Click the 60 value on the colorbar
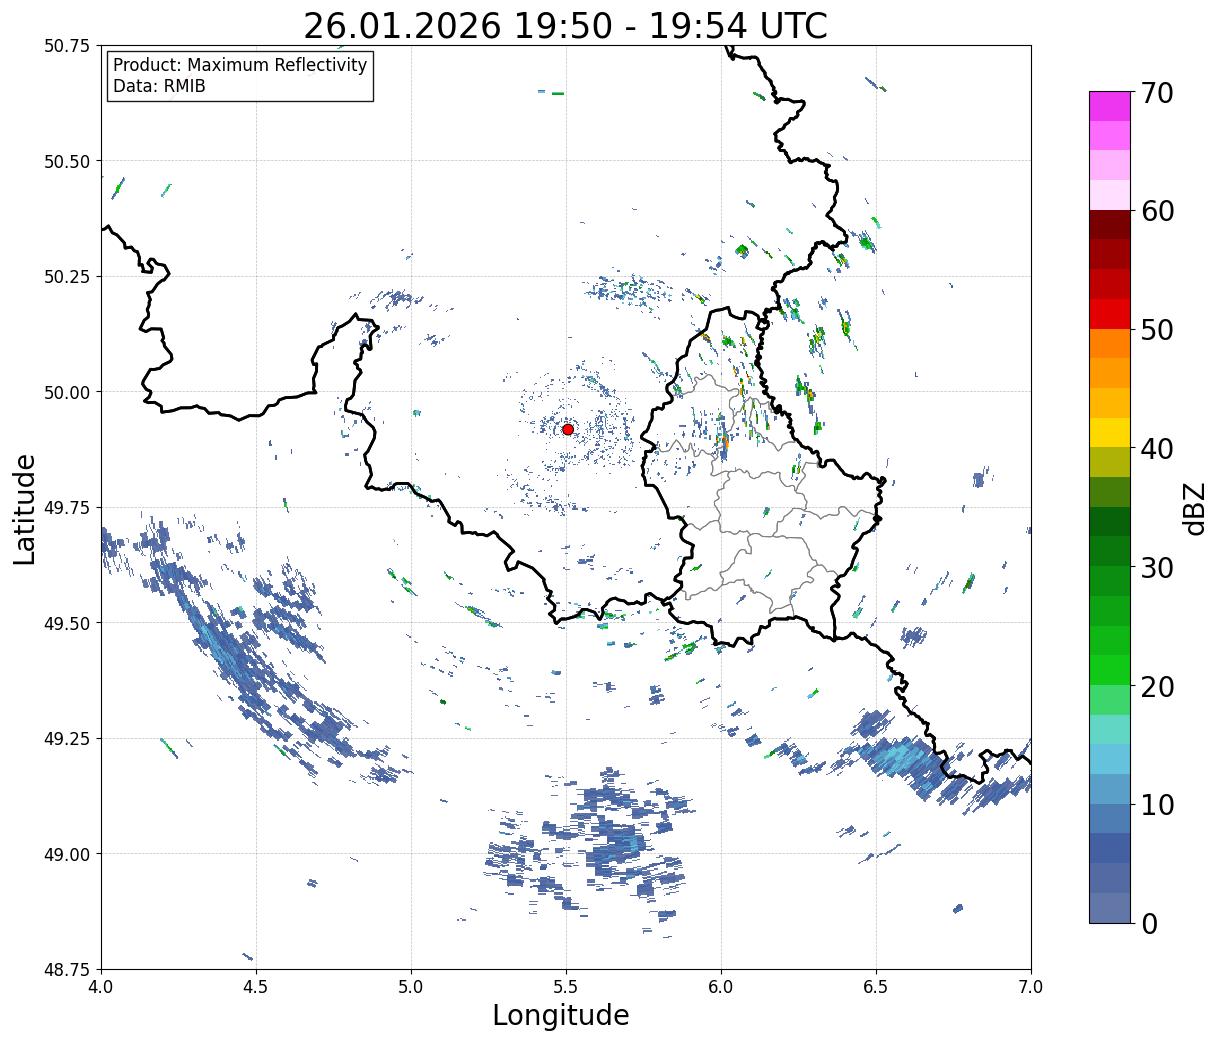Screen dimensions: 1219x1040 1156,211
